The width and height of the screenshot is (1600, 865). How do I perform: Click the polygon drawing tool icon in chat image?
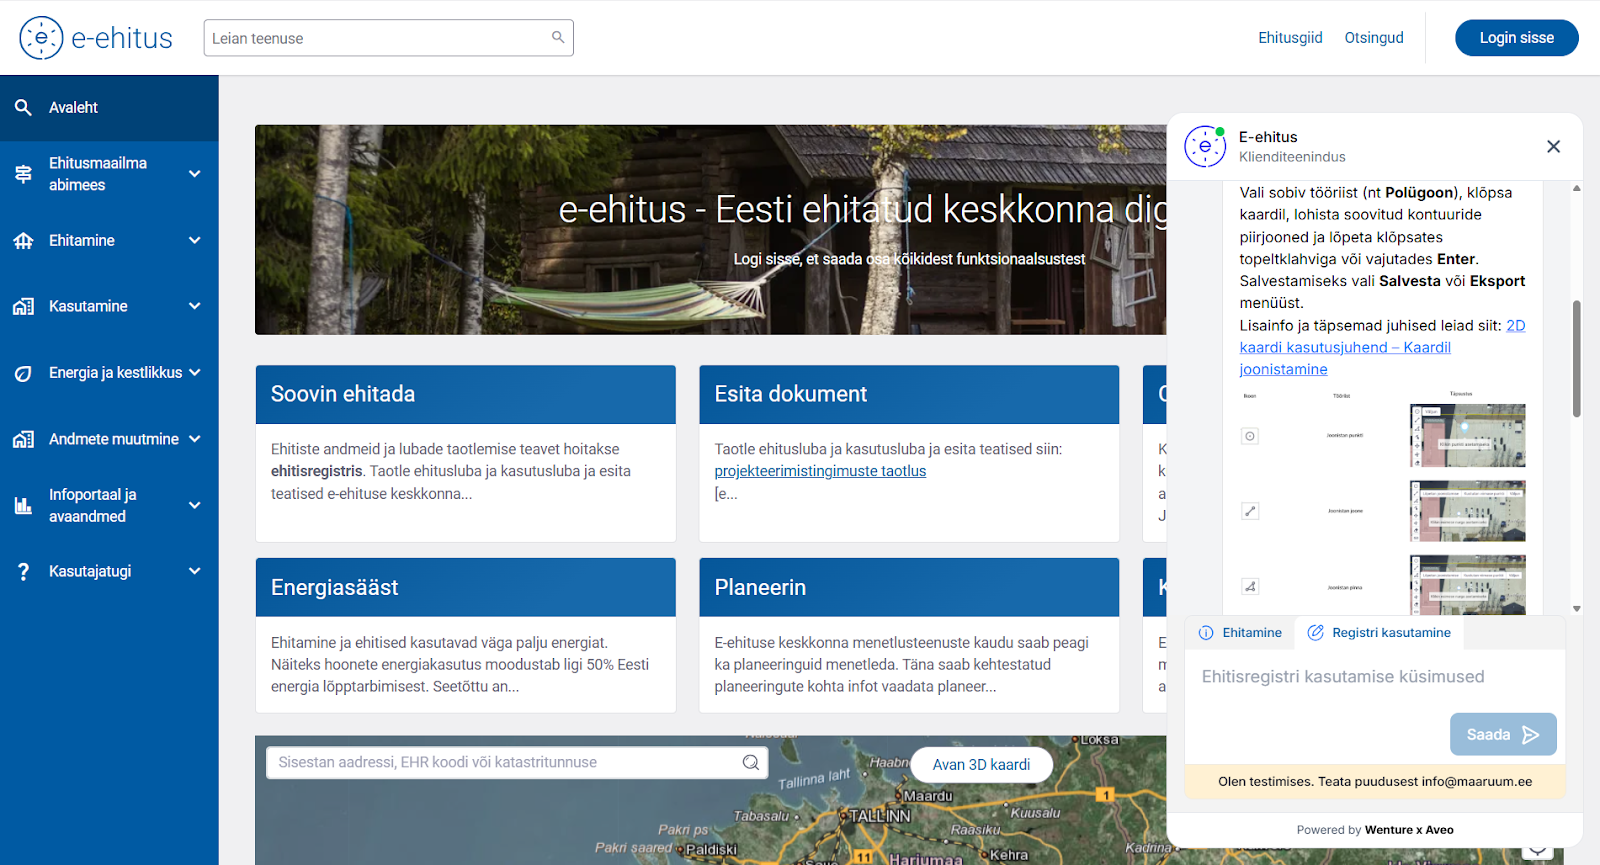click(x=1250, y=587)
